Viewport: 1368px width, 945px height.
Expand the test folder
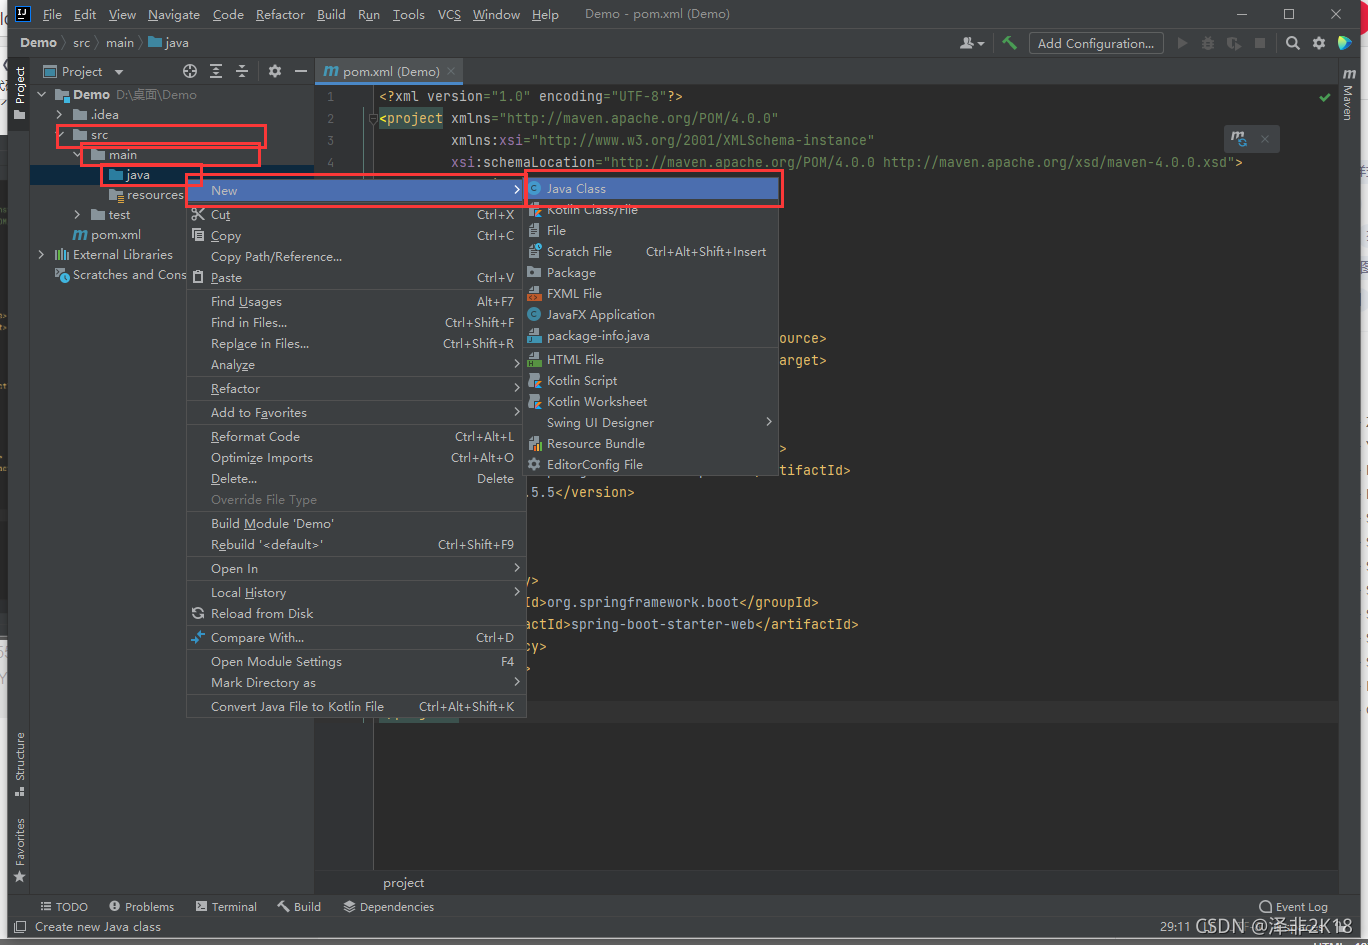click(x=78, y=215)
